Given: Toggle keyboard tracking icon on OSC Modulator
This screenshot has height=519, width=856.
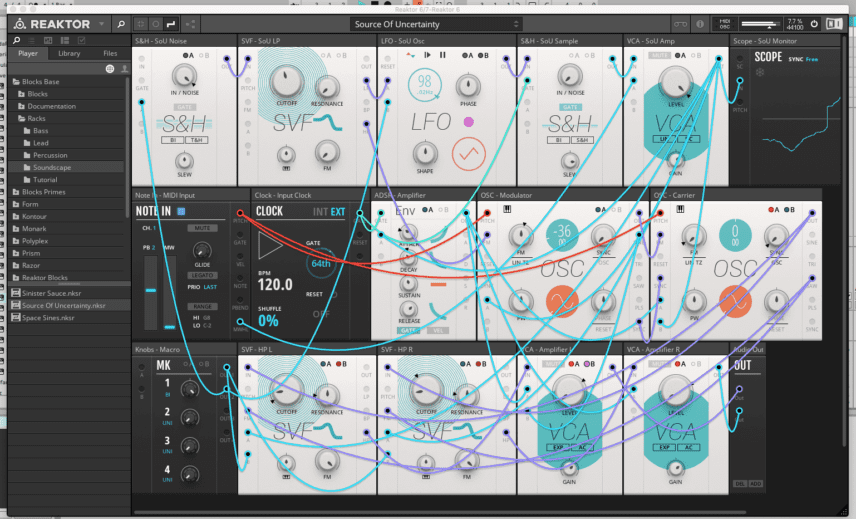Looking at the screenshot, I should pos(507,209).
